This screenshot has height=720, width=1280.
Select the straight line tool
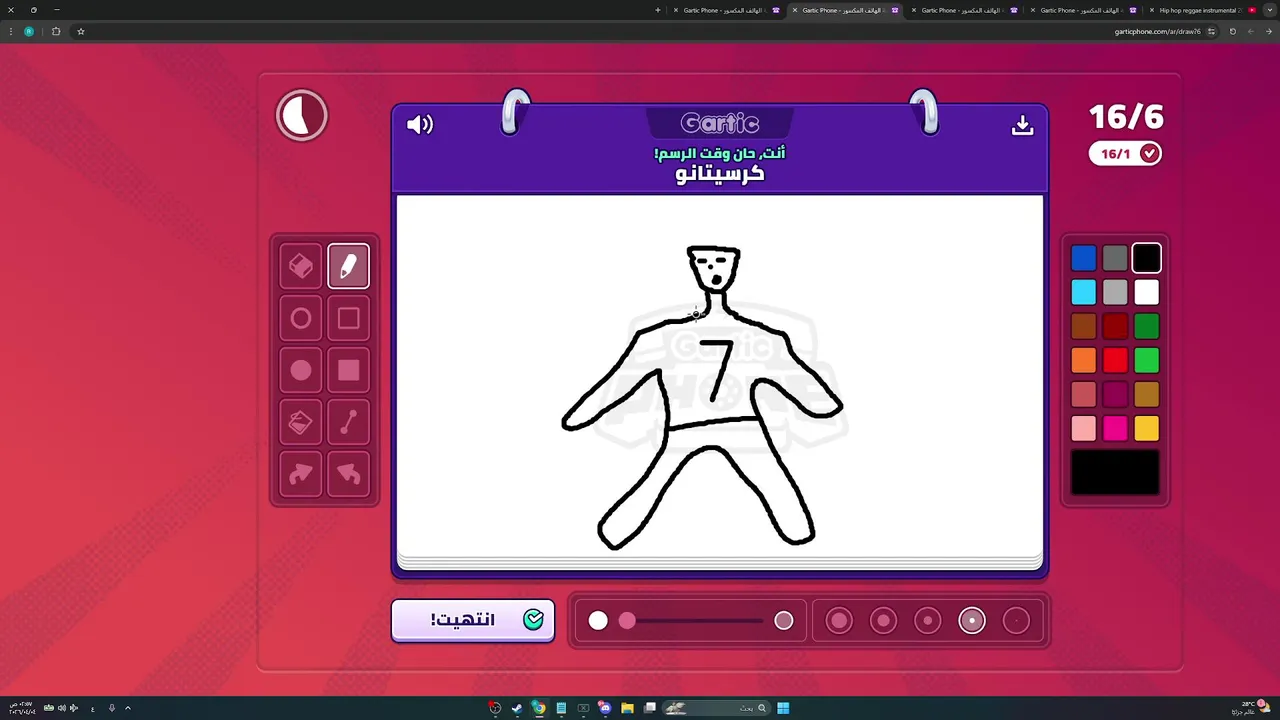(x=348, y=422)
